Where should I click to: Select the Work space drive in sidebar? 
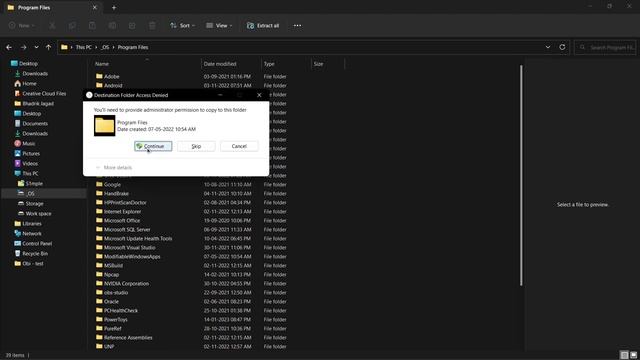pos(38,213)
